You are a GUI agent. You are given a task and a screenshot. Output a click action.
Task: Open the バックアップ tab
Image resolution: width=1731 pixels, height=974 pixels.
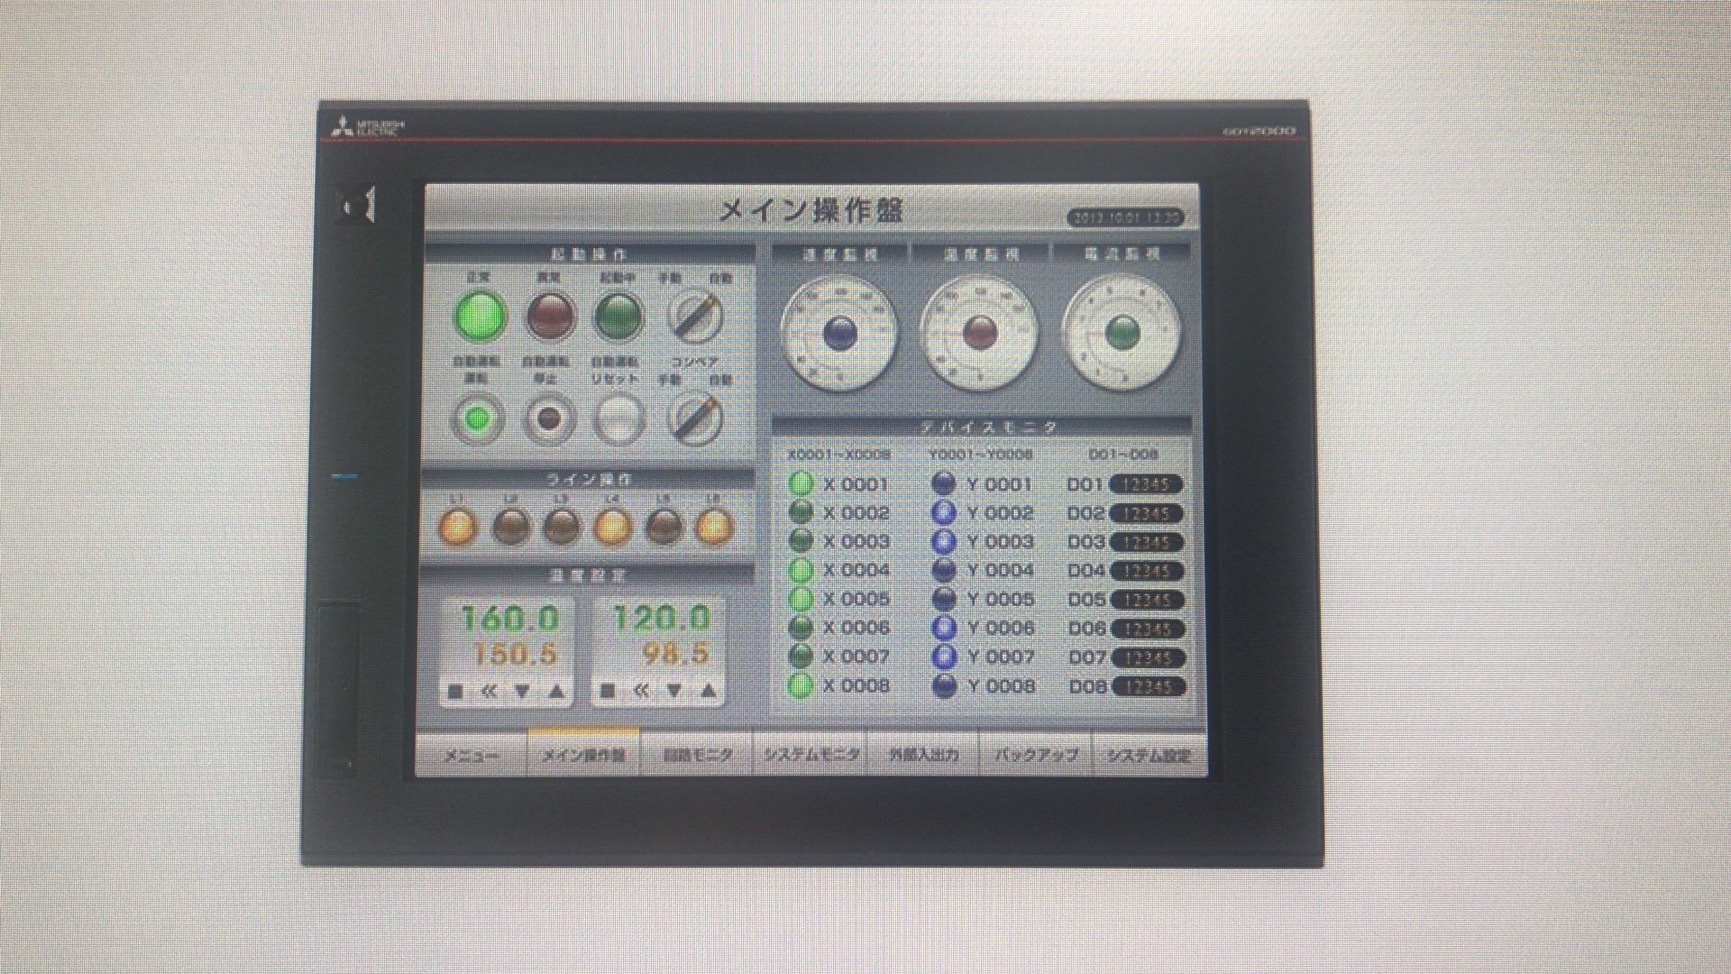[x=1036, y=754]
